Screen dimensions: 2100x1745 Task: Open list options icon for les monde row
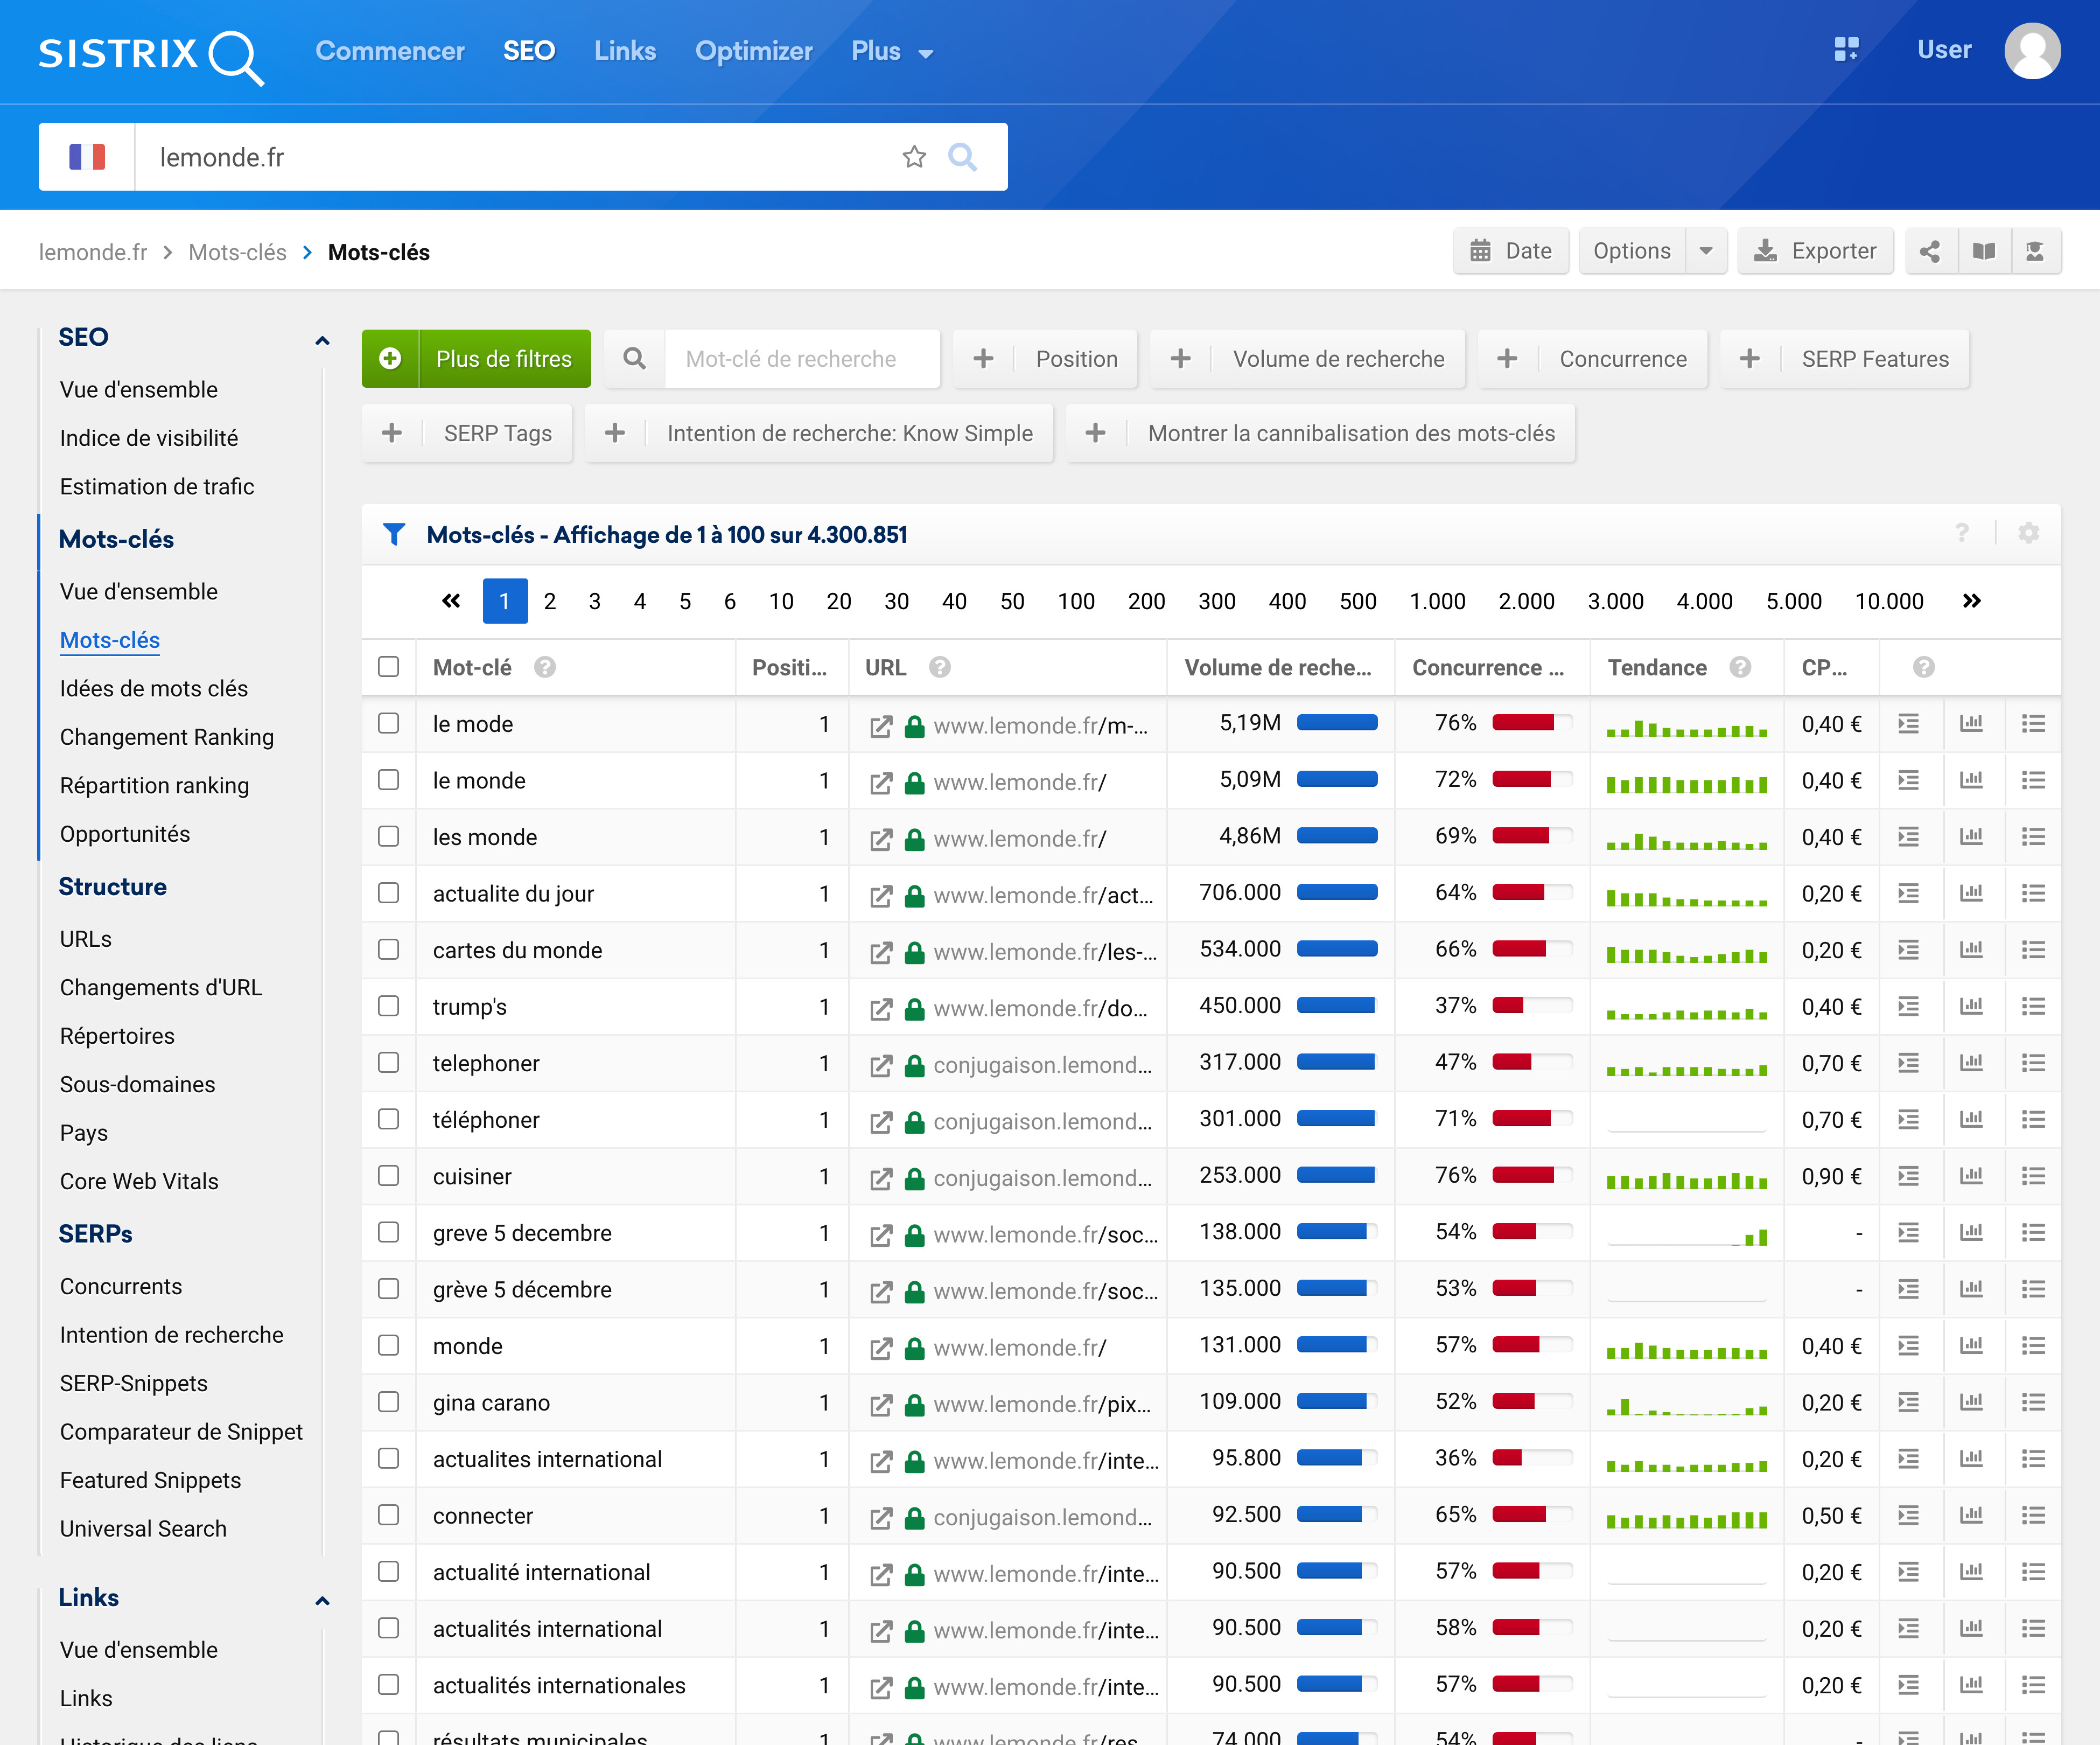click(x=2033, y=836)
